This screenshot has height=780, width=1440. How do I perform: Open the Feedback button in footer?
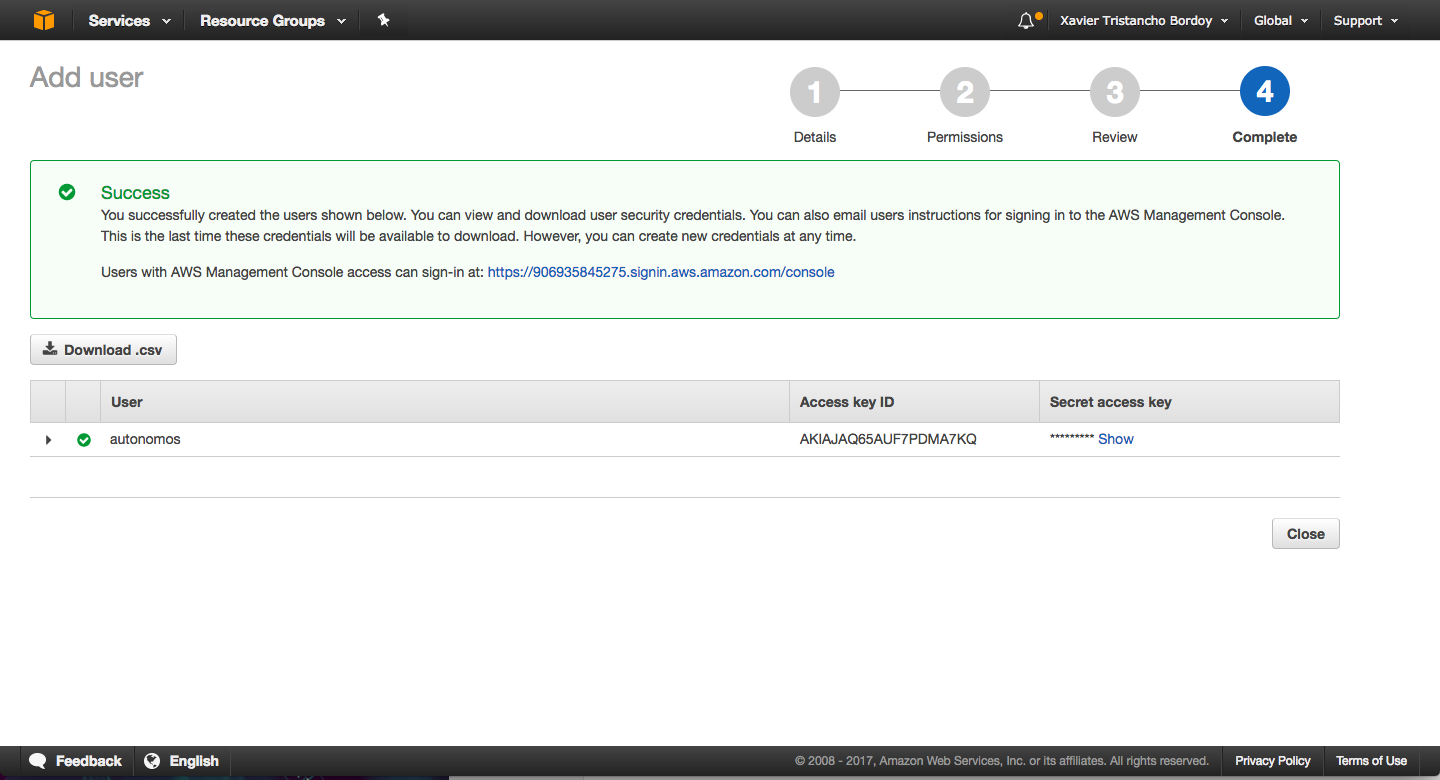[76, 761]
